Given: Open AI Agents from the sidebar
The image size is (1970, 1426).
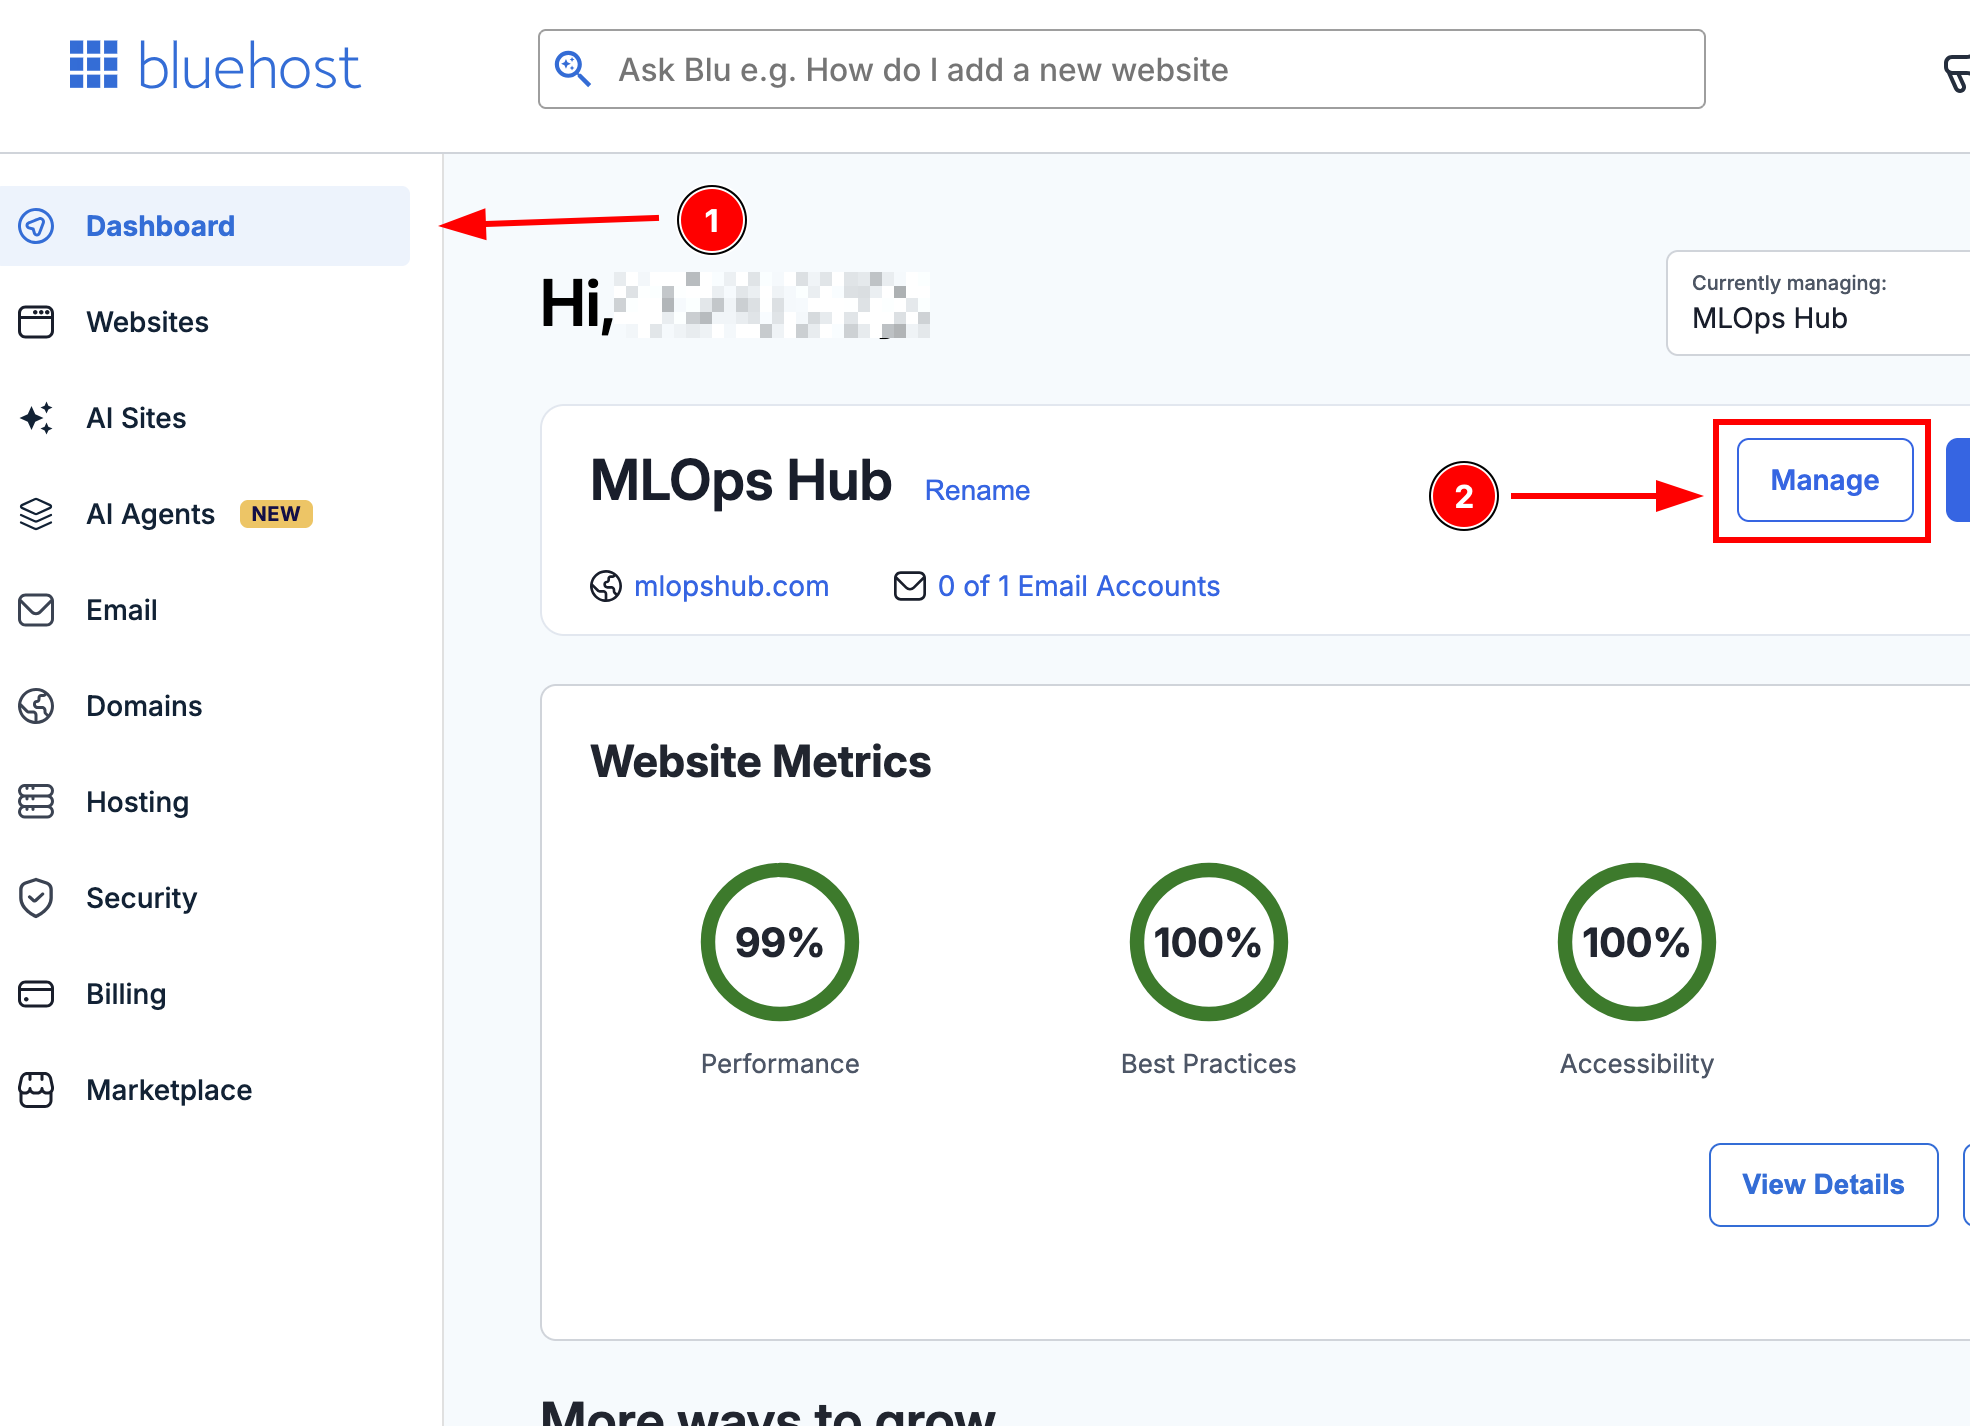Looking at the screenshot, I should click(x=150, y=514).
